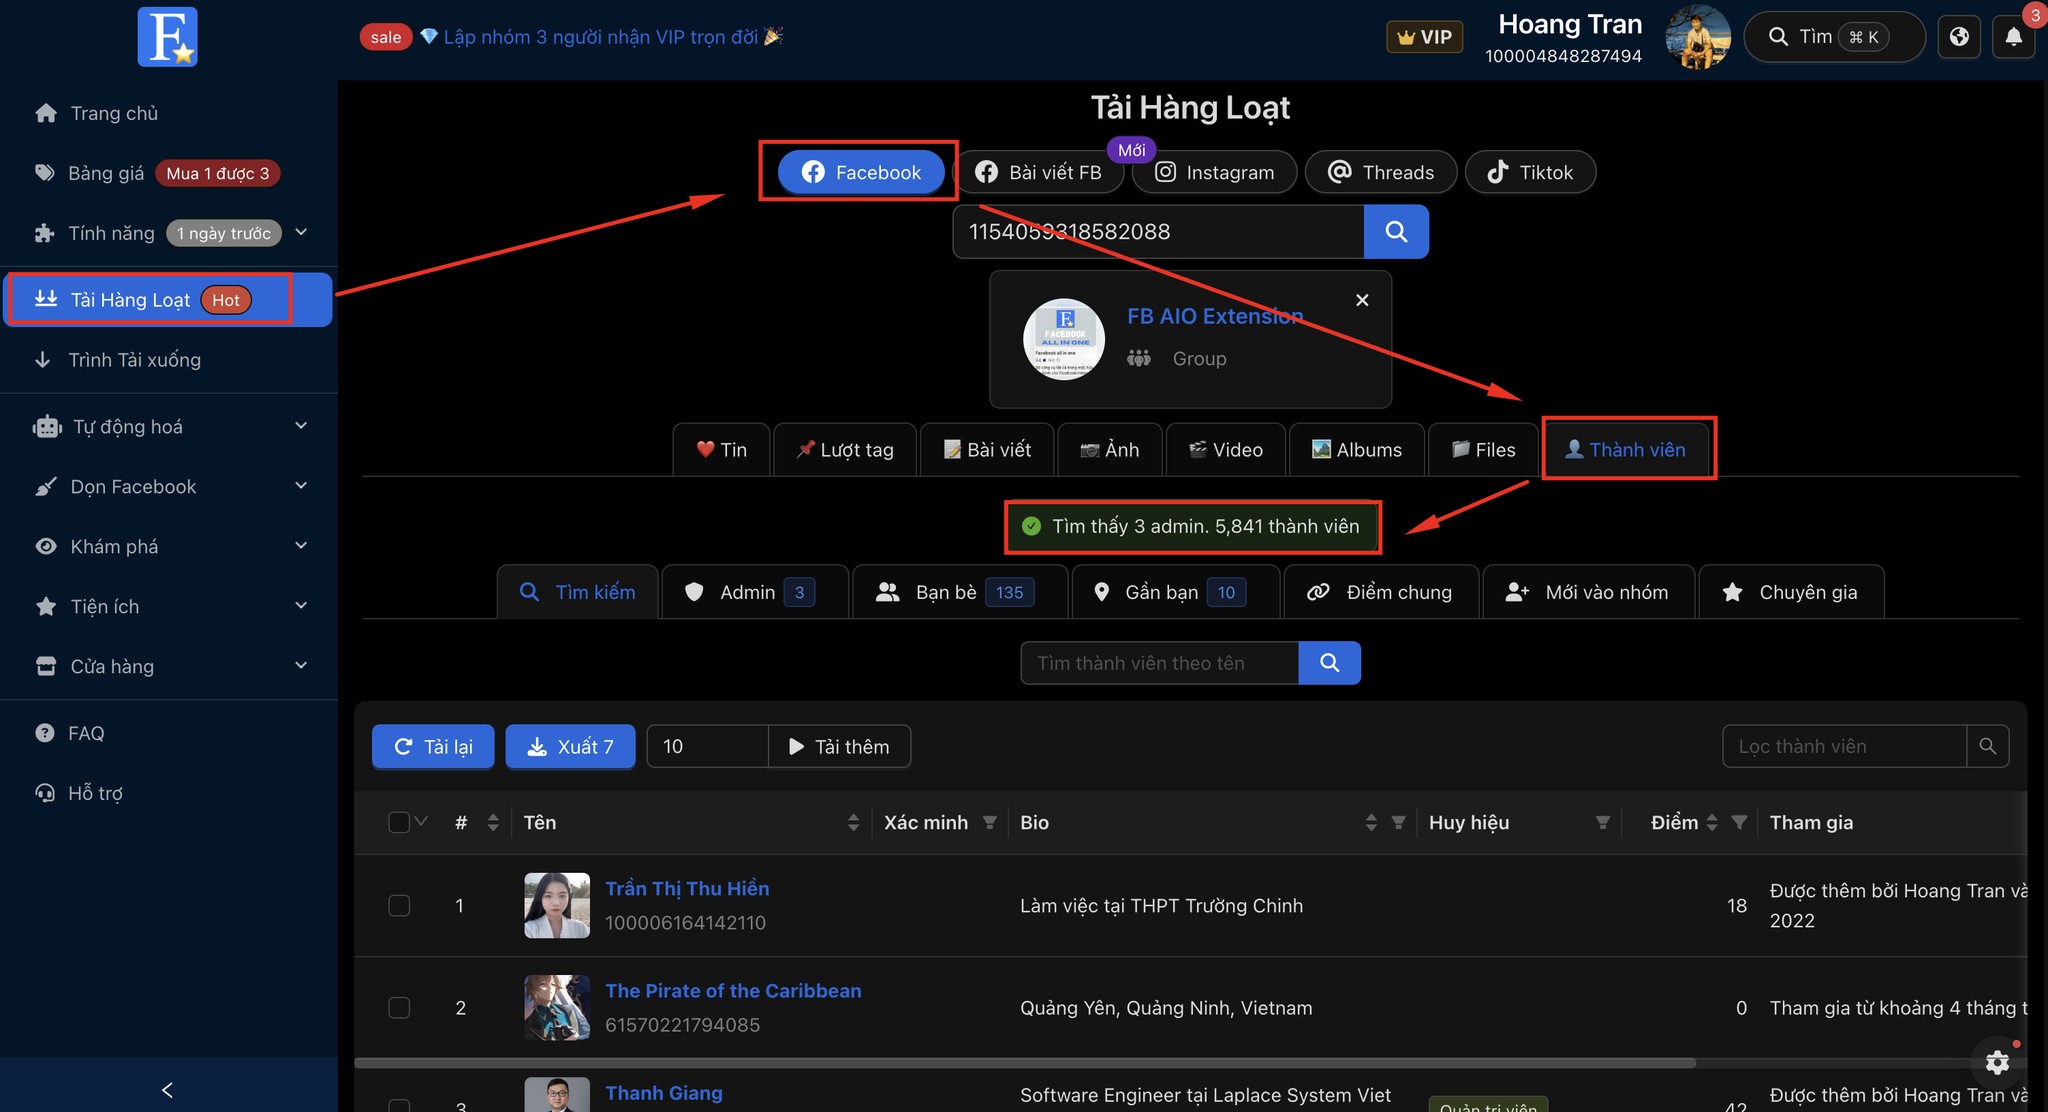Check the box for Trần Thị Thu Hiền
The width and height of the screenshot is (2048, 1112).
point(399,905)
